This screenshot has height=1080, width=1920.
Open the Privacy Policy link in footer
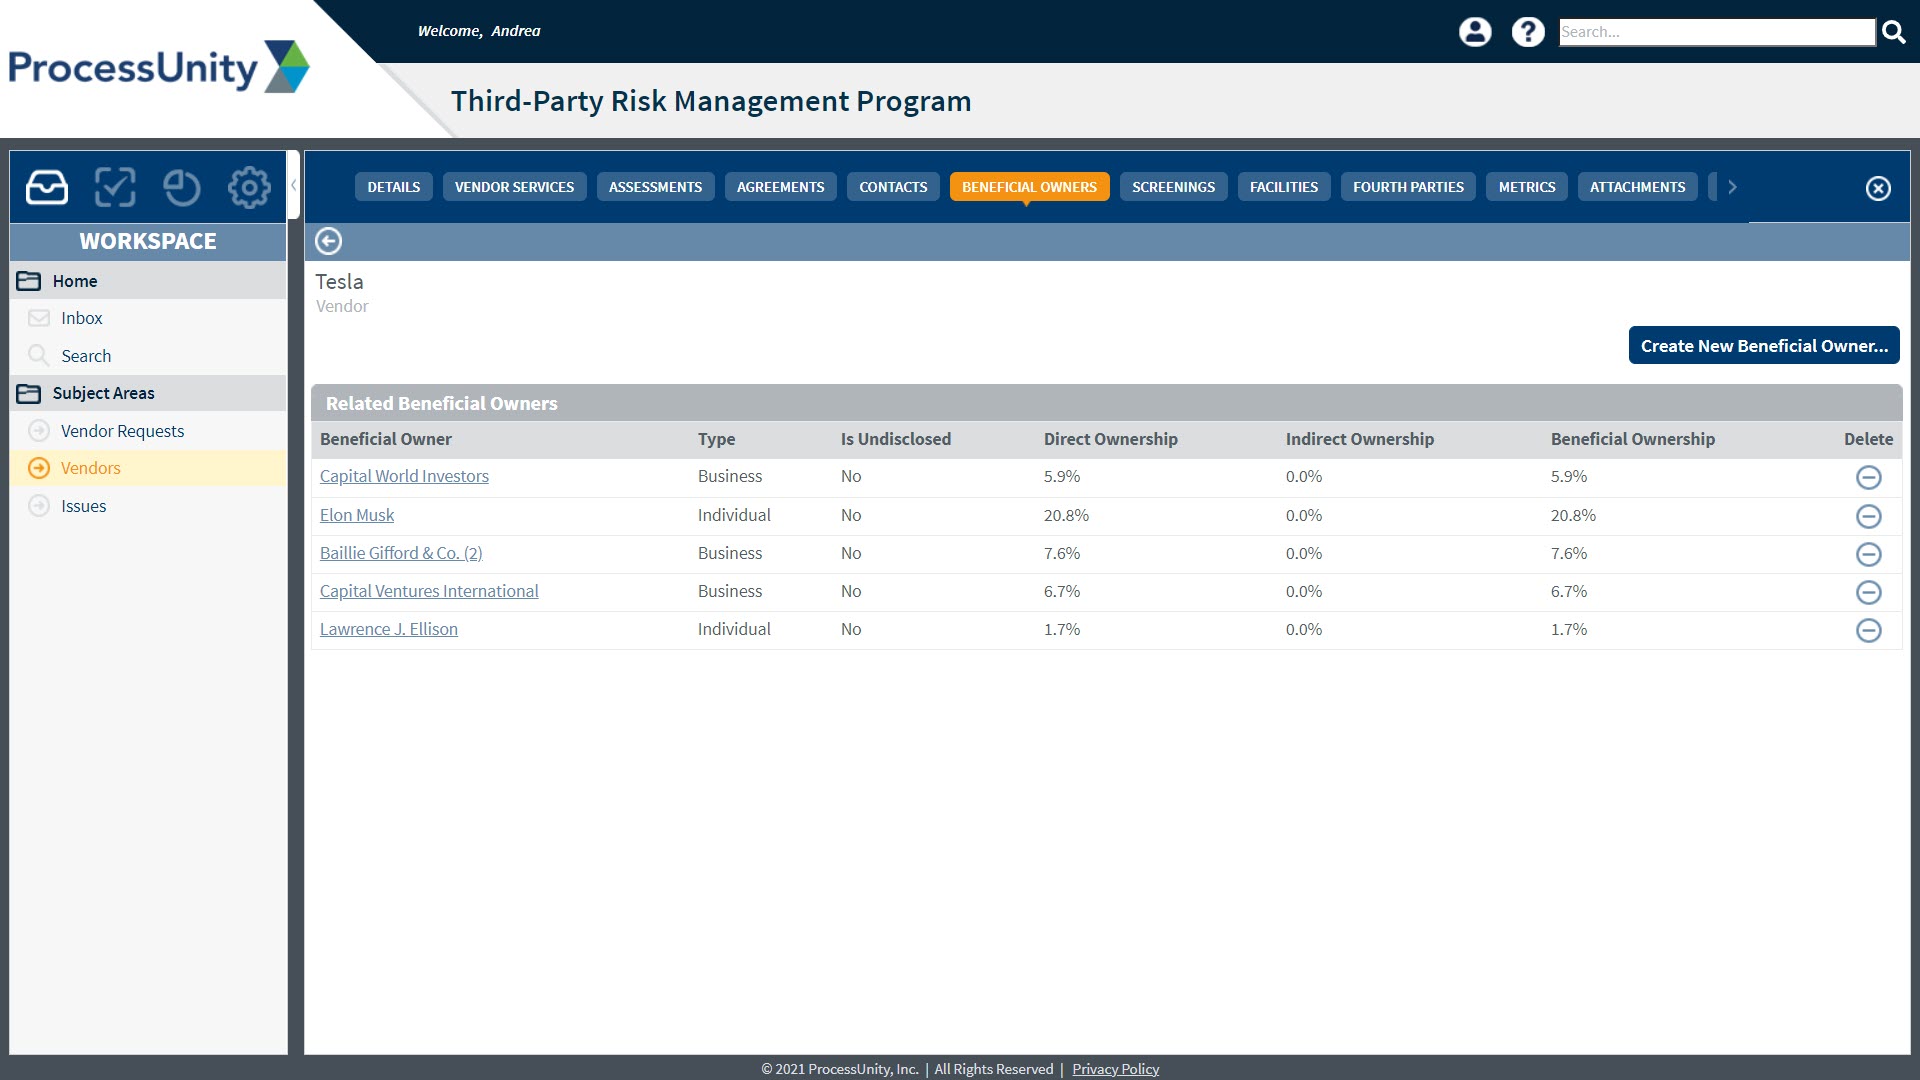pos(1115,1069)
